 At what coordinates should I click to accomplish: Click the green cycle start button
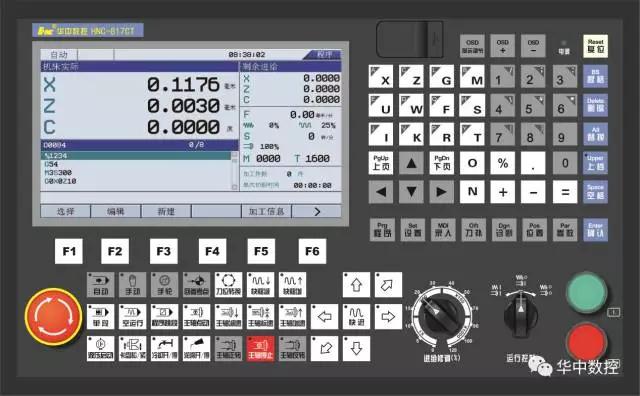point(587,292)
